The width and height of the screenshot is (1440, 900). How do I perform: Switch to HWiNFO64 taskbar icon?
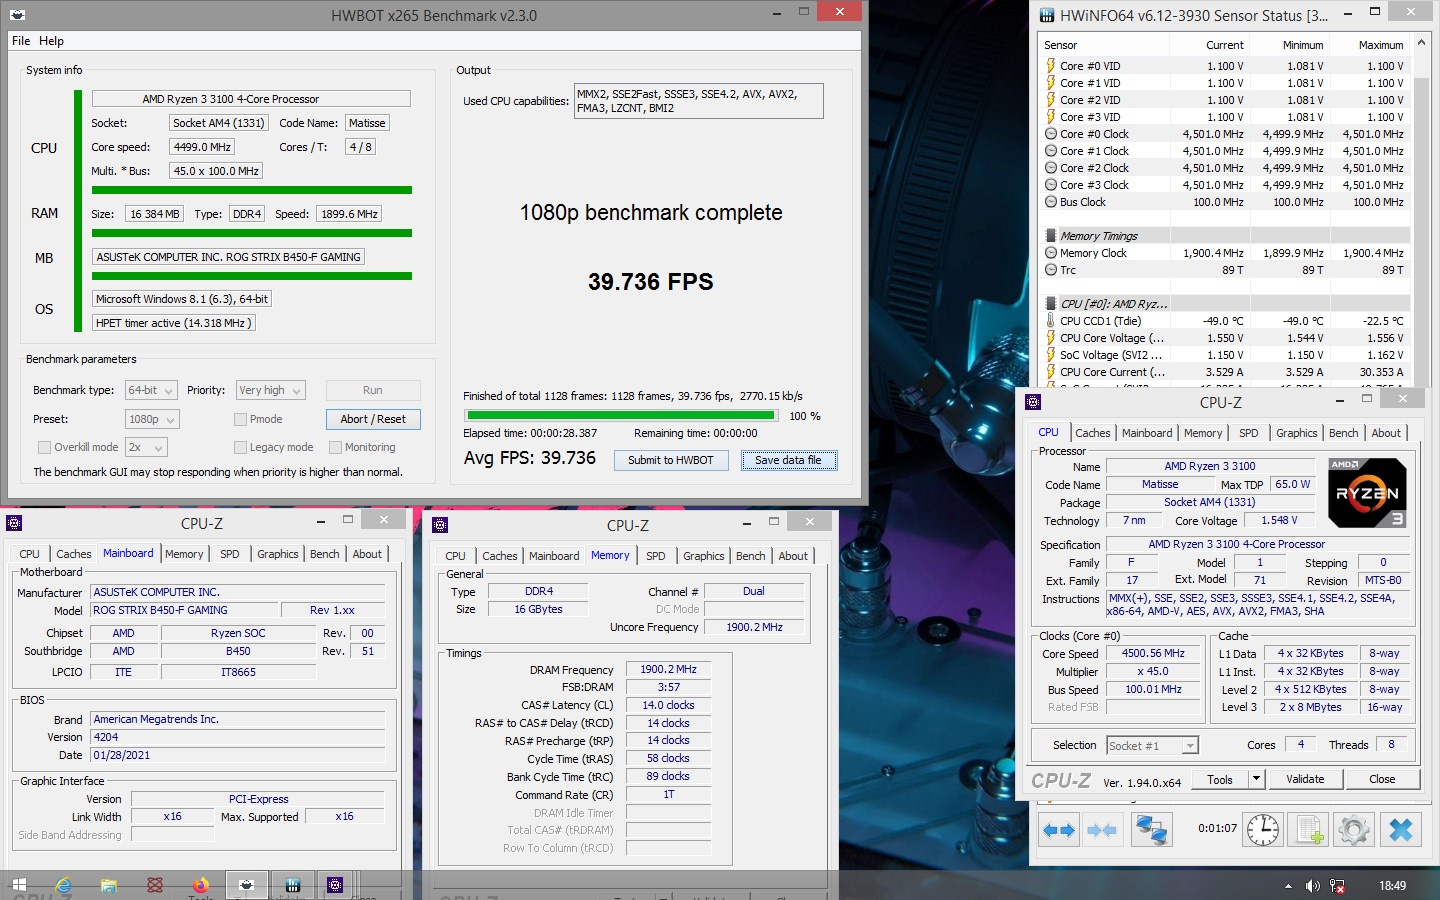292,885
